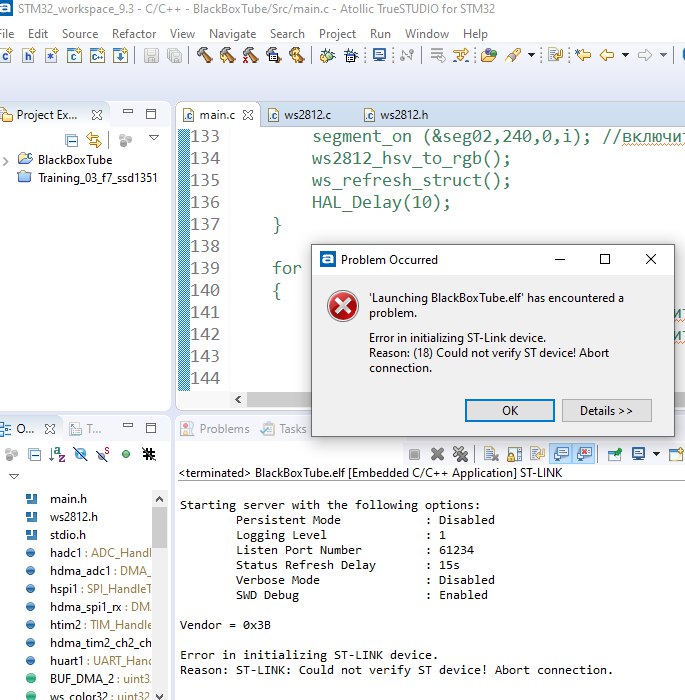Select stdio.h in the Outline list
Viewport: 685px width, 700px height.
tap(68, 535)
